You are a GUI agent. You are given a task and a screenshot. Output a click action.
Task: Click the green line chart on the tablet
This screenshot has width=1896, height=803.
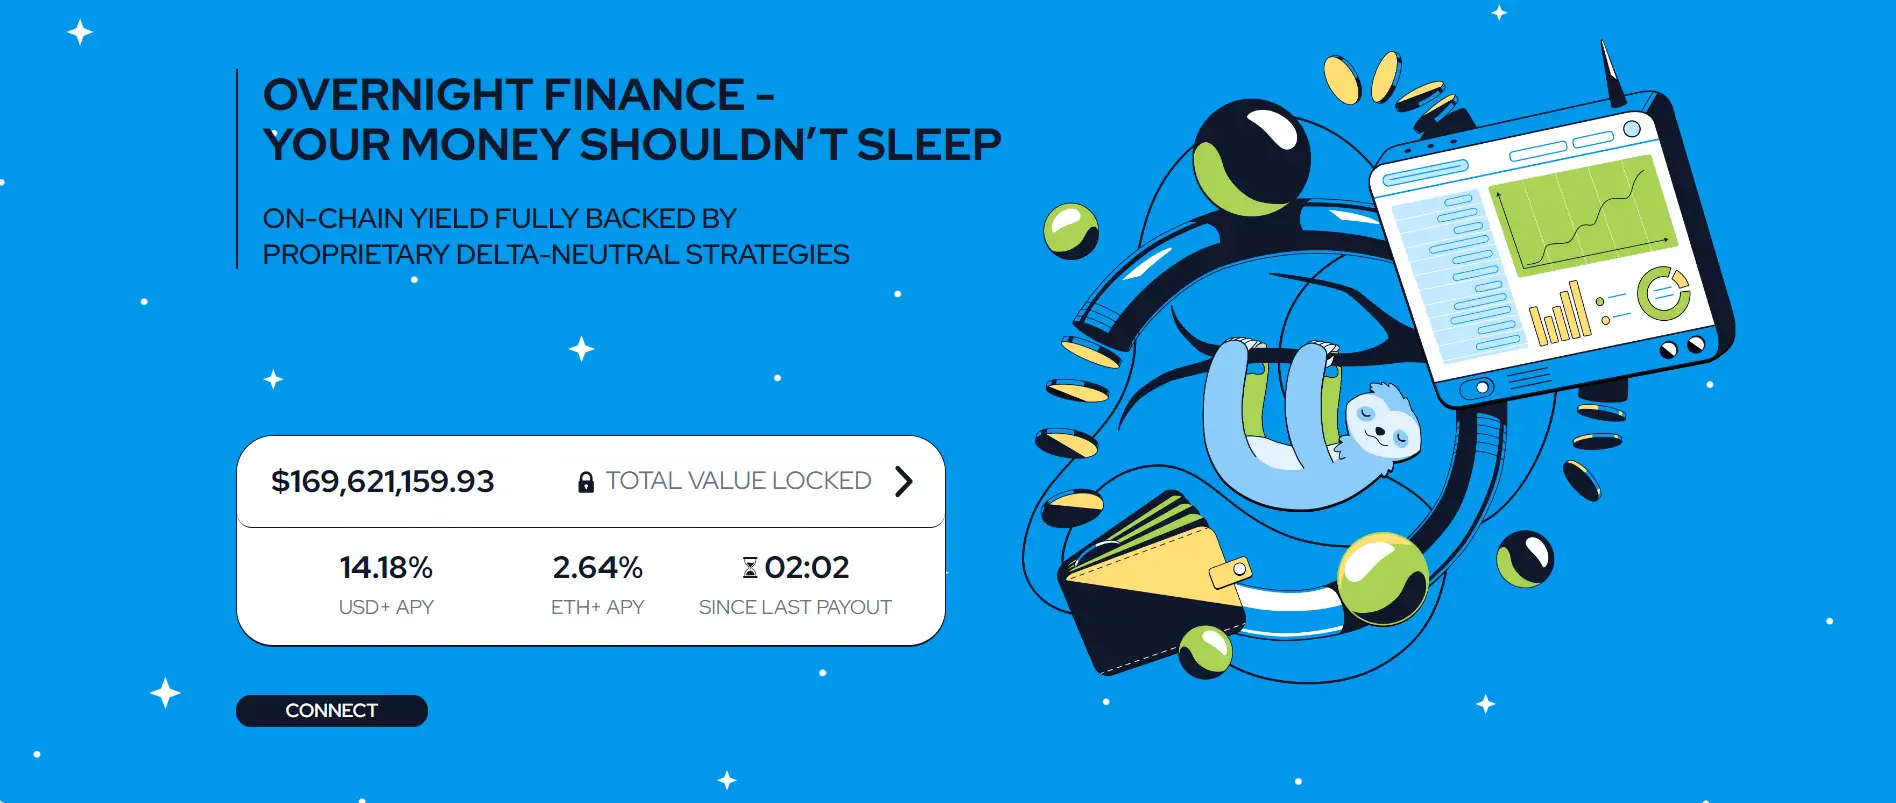(1580, 215)
